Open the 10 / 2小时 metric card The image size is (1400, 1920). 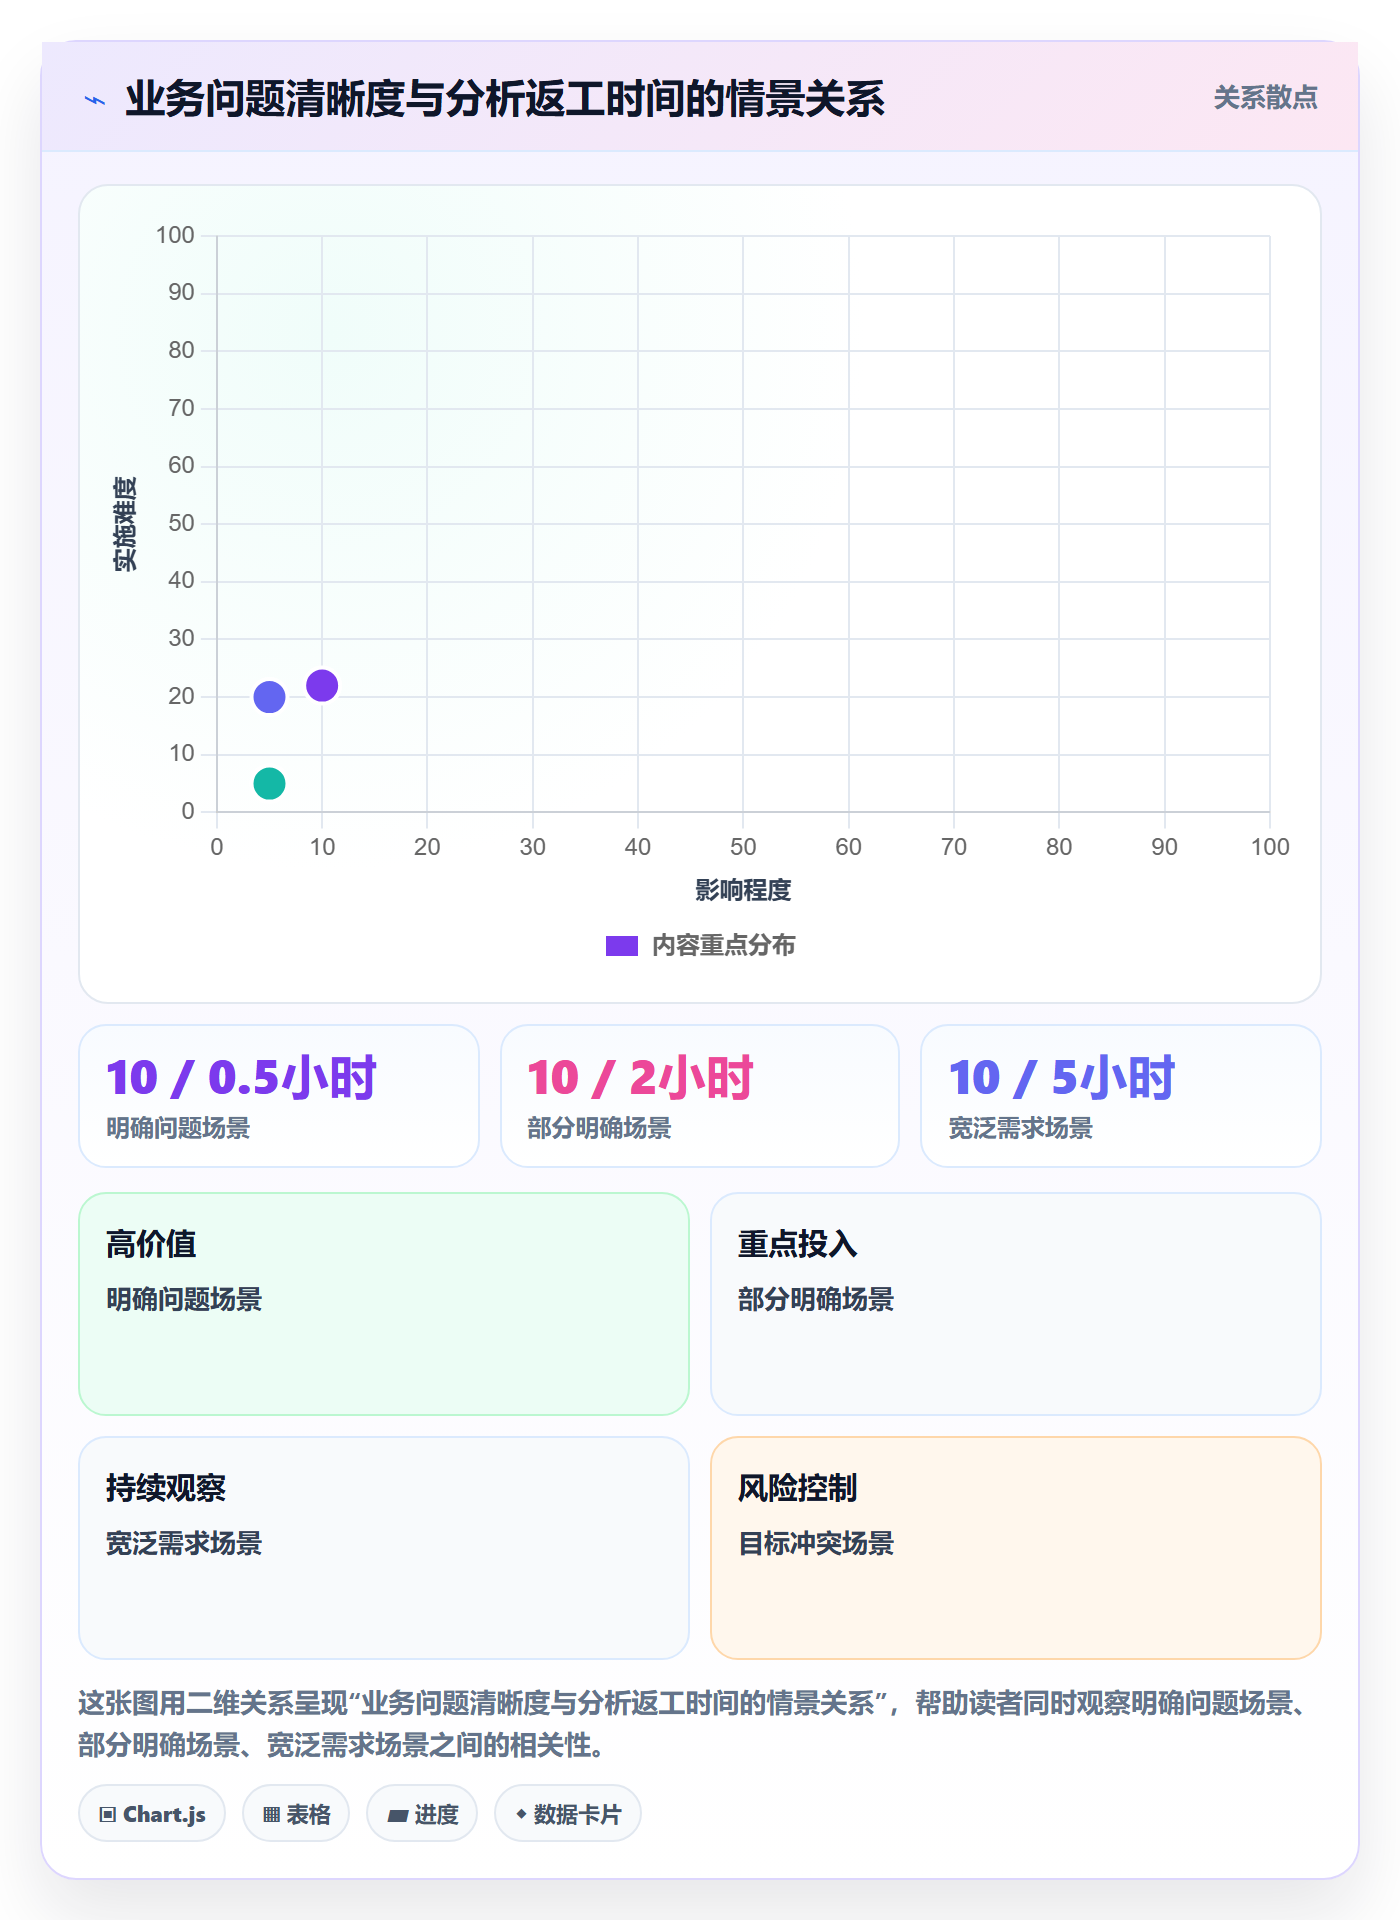[x=700, y=1096]
